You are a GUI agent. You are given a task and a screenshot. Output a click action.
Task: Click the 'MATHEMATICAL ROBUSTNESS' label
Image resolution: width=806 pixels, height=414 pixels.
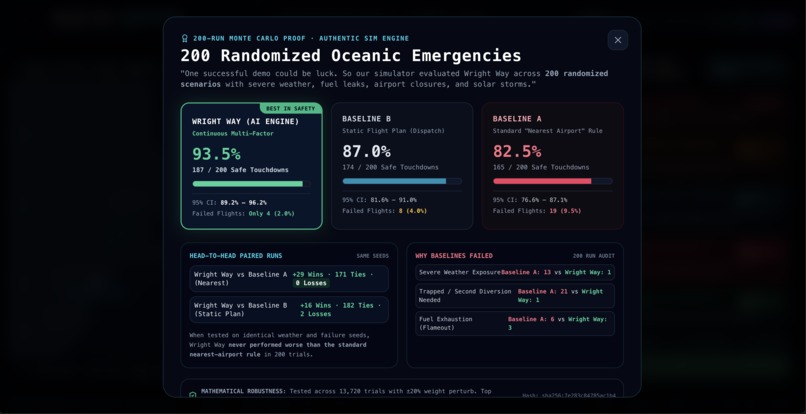tap(243, 391)
